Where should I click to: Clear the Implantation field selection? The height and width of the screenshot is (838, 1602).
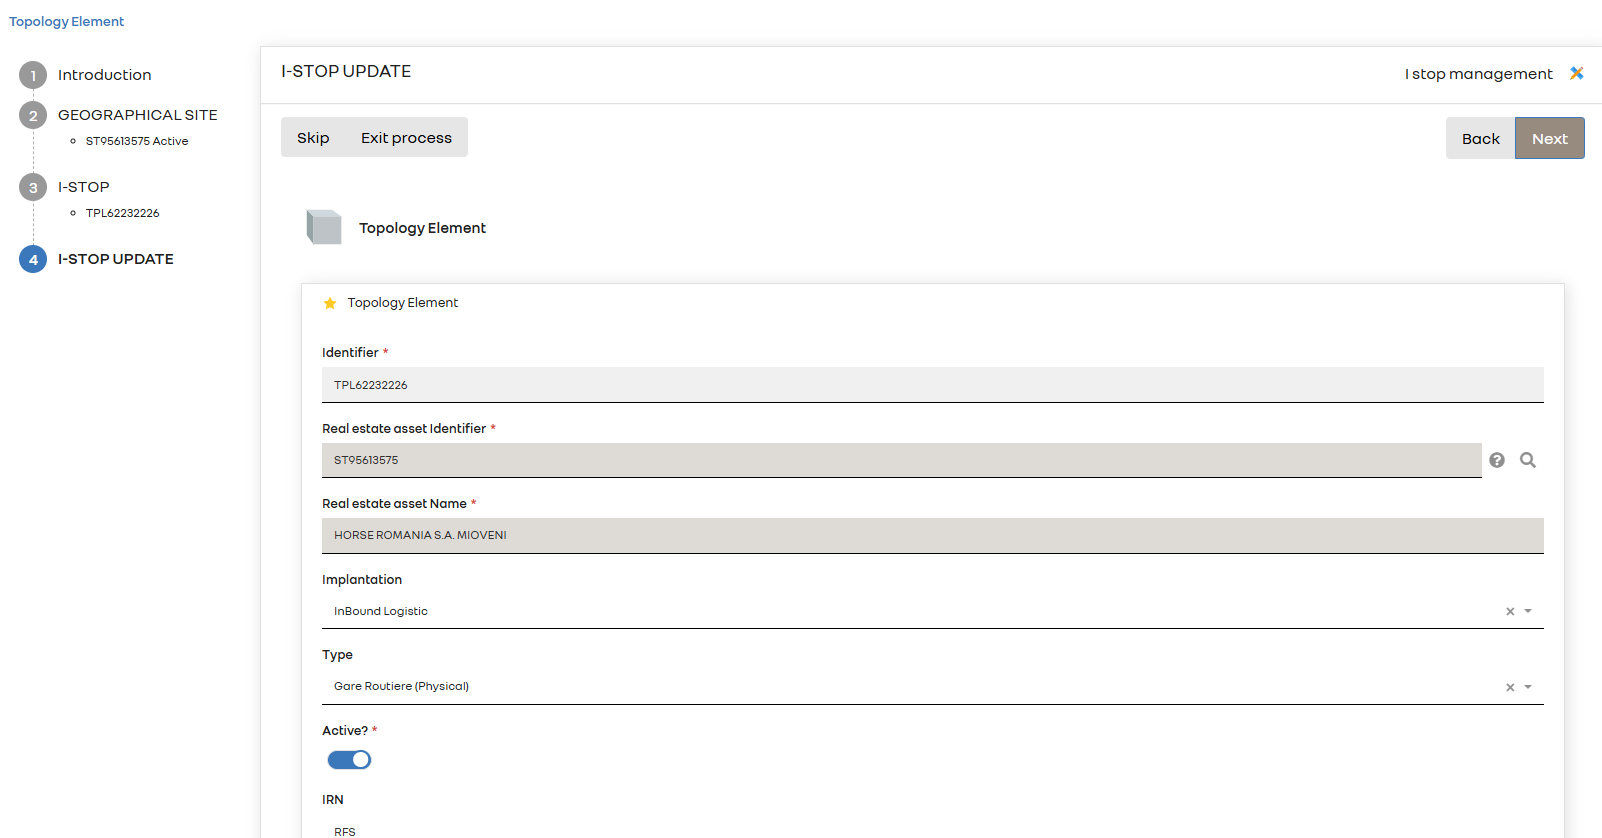pyautogui.click(x=1510, y=611)
